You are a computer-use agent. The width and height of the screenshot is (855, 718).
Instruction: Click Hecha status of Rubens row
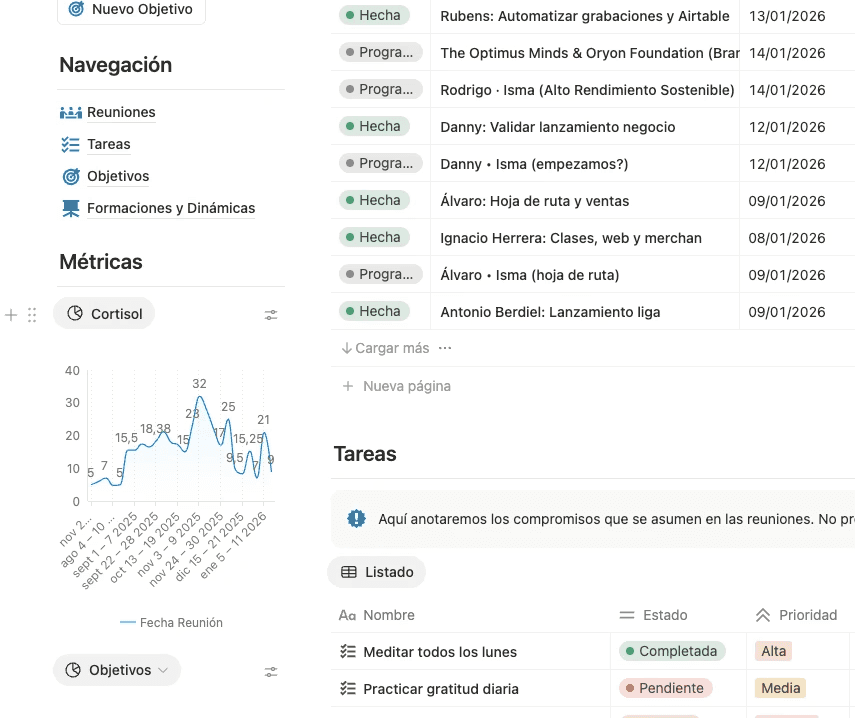[374, 15]
